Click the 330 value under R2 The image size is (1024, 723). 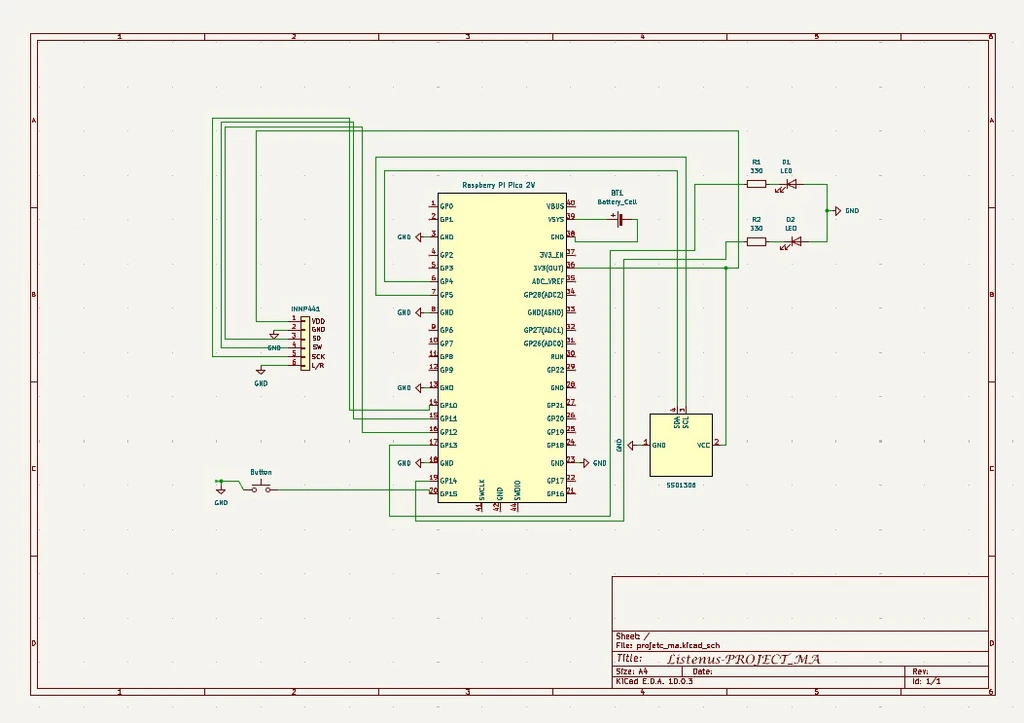pyautogui.click(x=756, y=229)
